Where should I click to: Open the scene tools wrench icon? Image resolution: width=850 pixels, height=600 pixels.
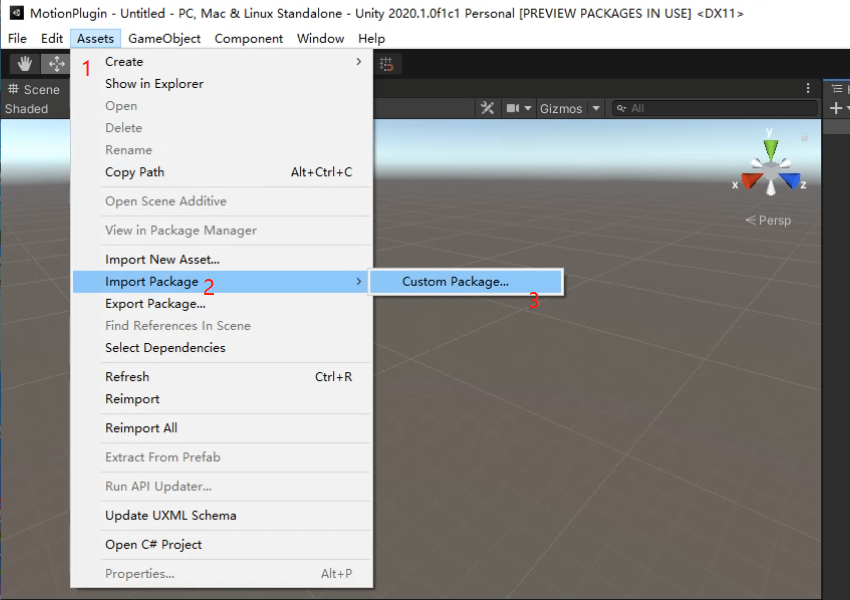[487, 108]
